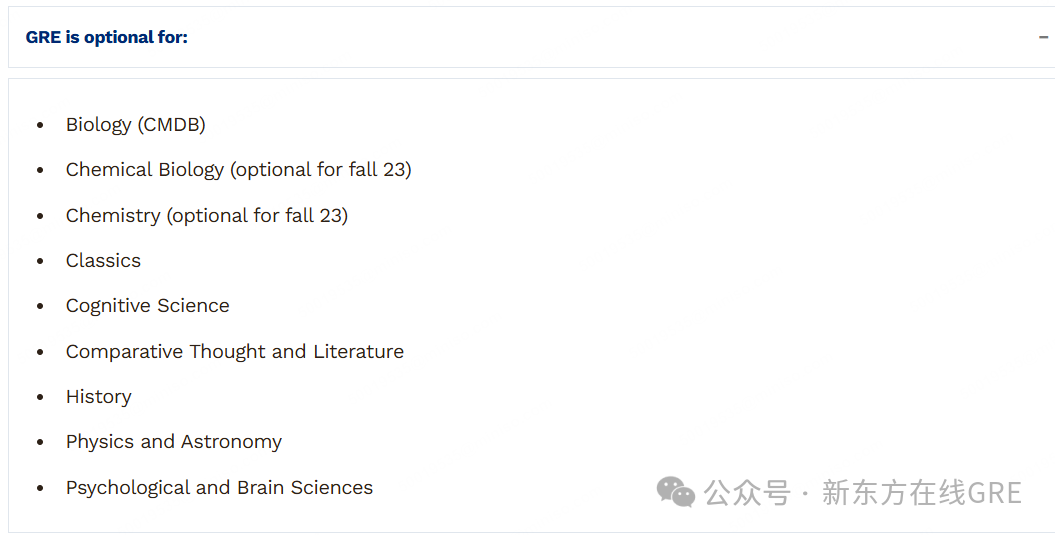The width and height of the screenshot is (1055, 535).
Task: Click the 公众号 watermark label
Action: point(747,493)
